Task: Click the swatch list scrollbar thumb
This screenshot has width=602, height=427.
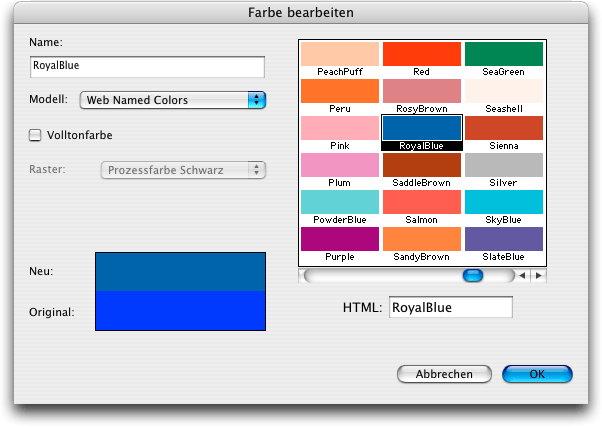Action: 473,275
